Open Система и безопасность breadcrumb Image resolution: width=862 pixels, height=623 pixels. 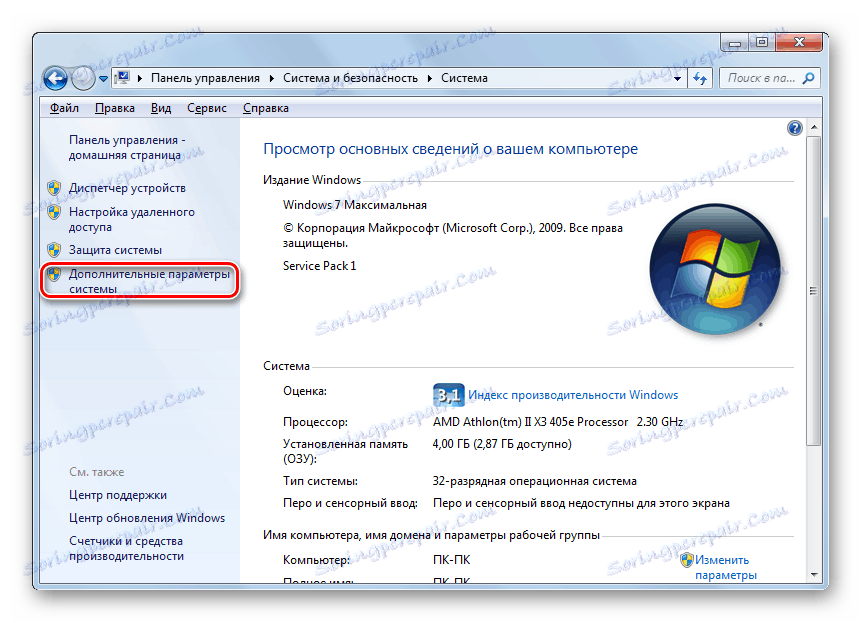(x=350, y=78)
